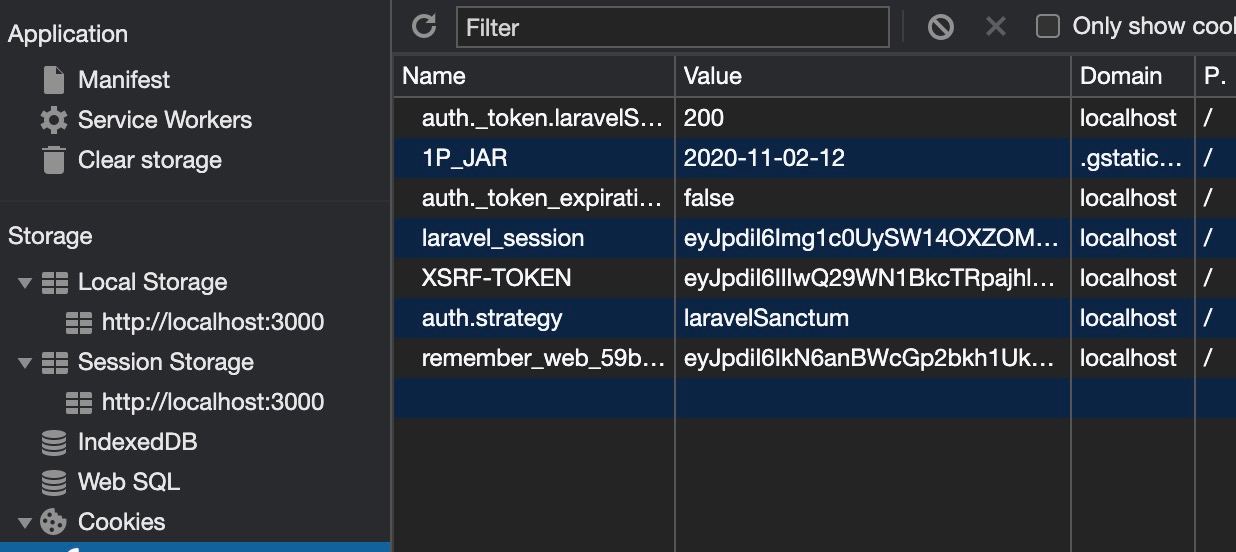The width and height of the screenshot is (1236, 552).
Task: Toggle the Only show cookies checkbox
Action: pos(1047,26)
